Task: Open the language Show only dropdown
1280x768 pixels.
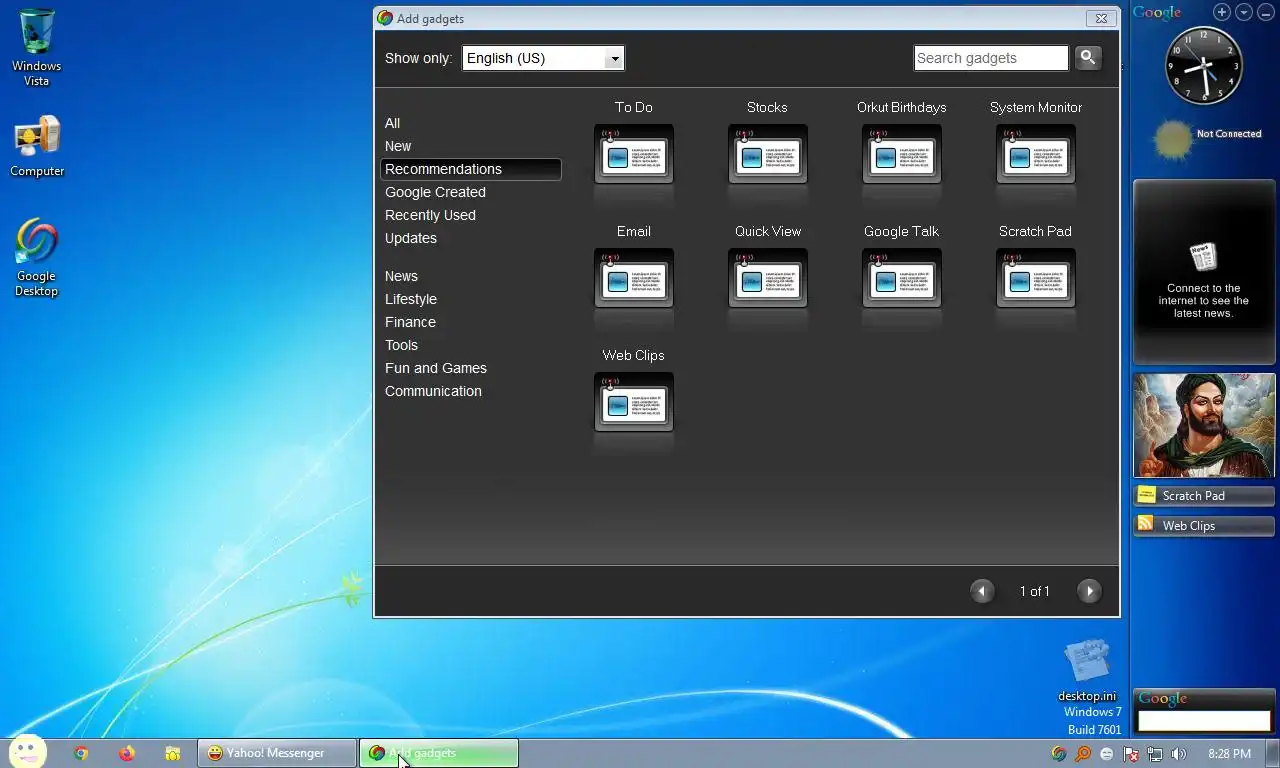Action: (x=543, y=58)
